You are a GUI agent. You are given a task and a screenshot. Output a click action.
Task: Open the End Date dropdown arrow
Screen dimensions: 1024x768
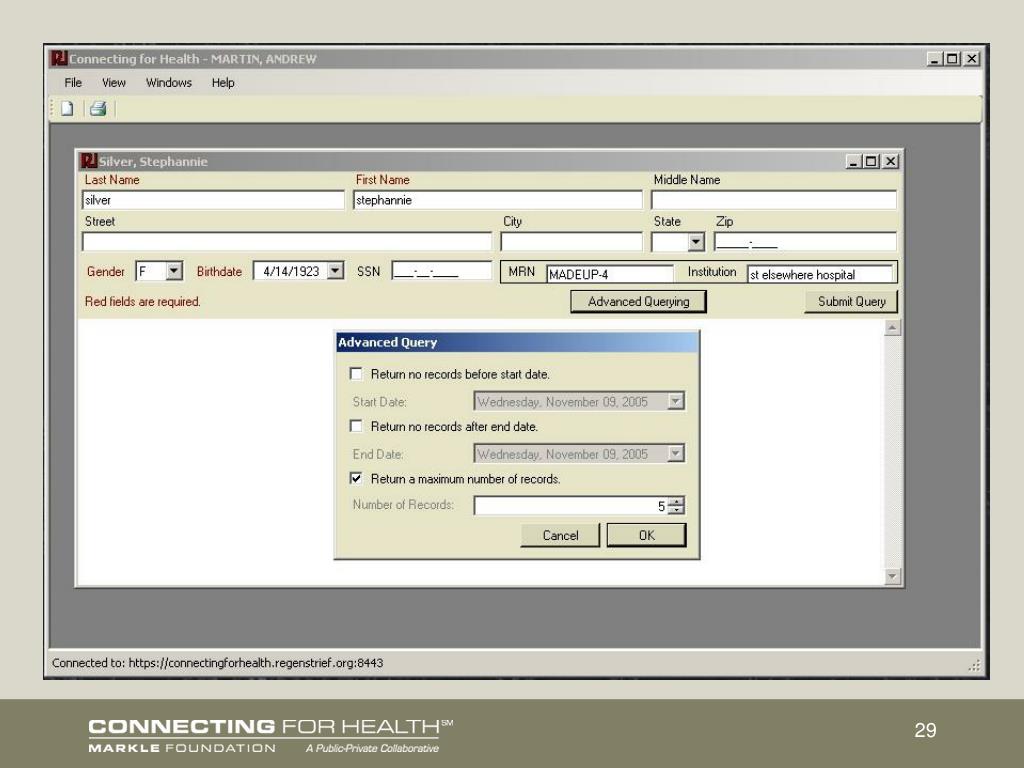pyautogui.click(x=676, y=453)
